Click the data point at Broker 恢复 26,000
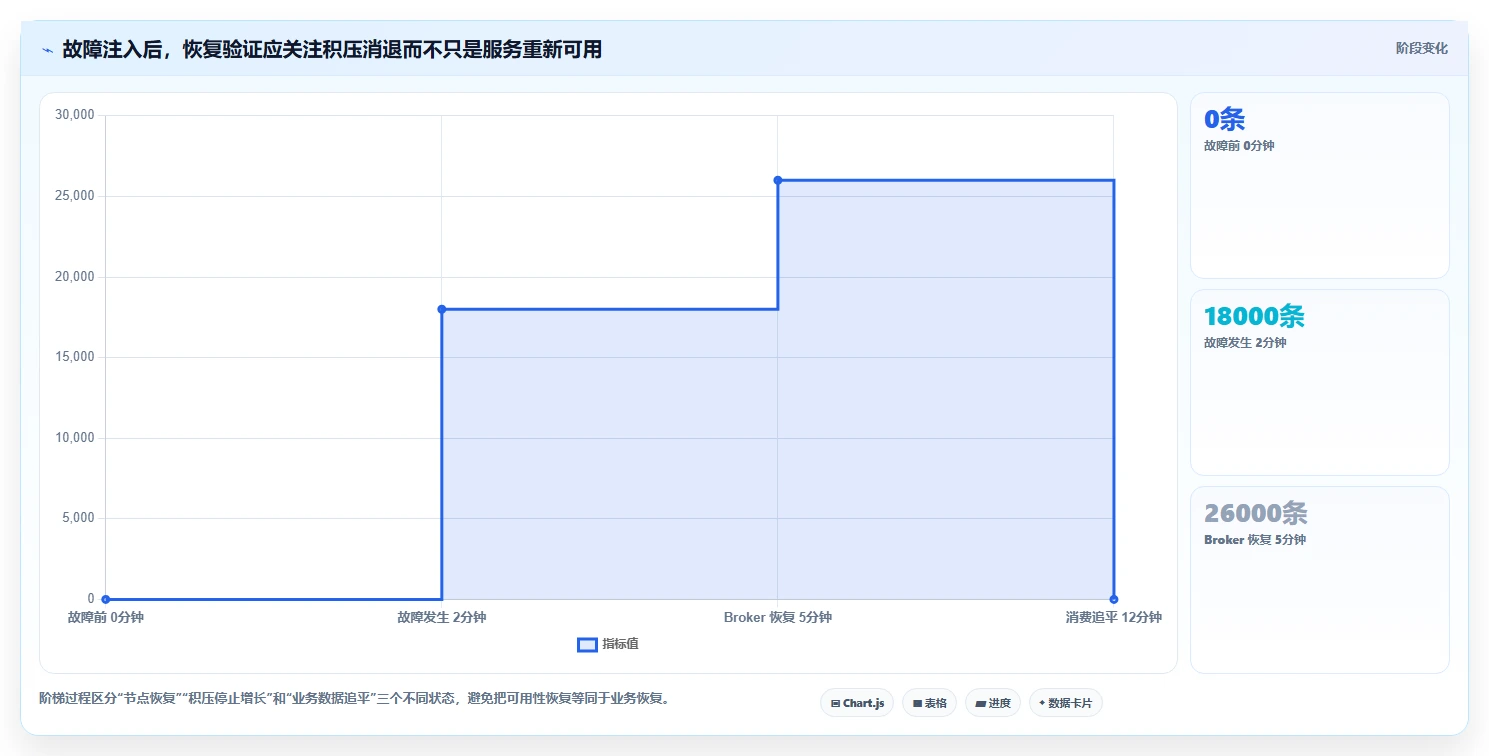The image size is (1489, 756). click(777, 180)
